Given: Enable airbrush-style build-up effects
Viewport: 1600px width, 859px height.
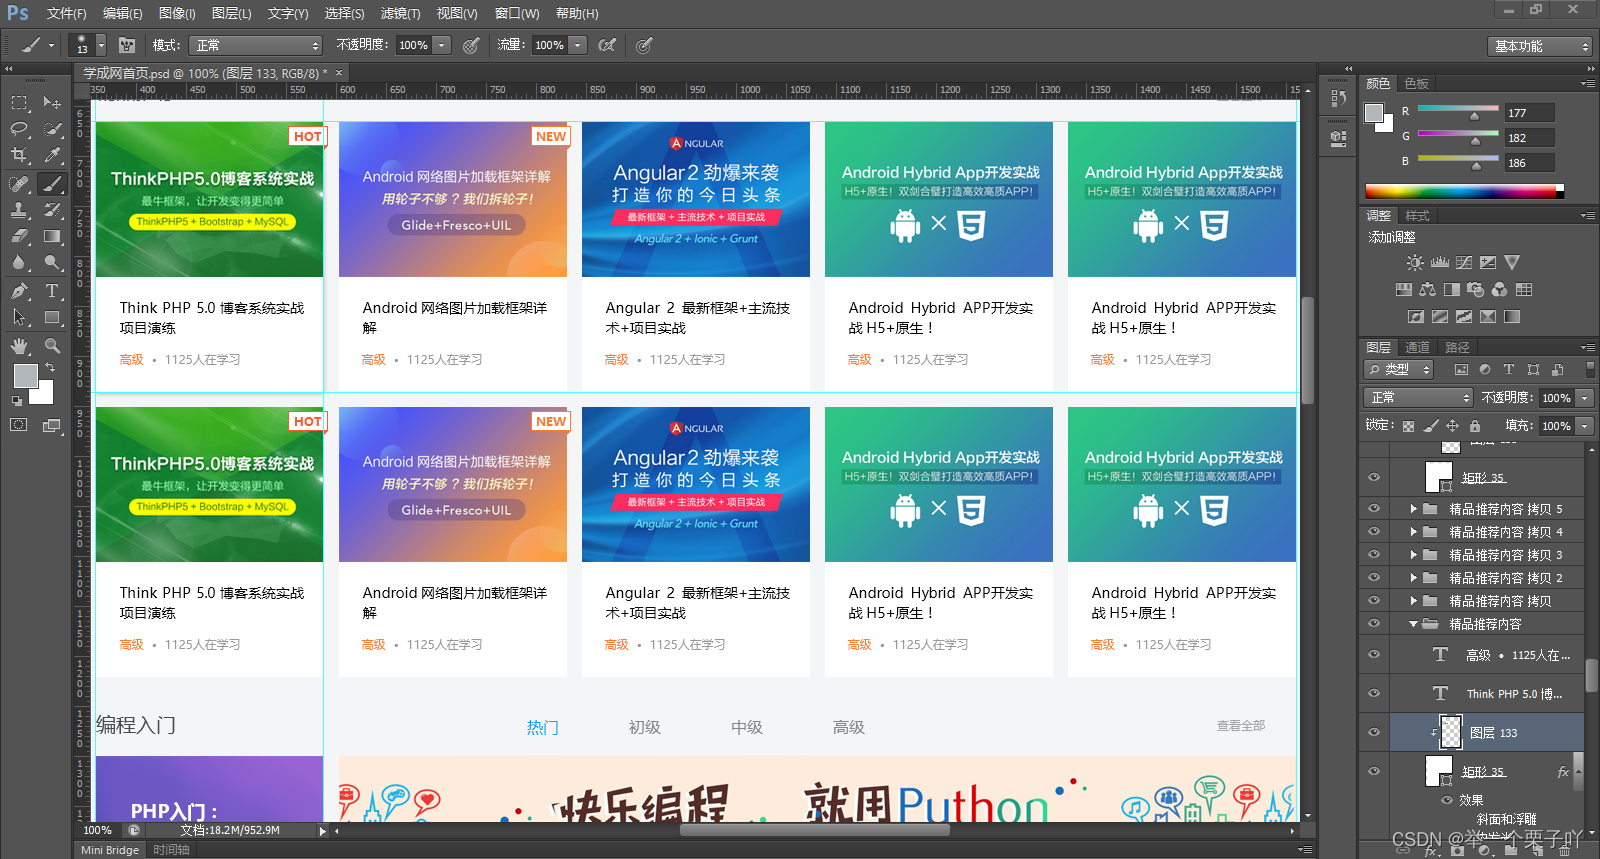Looking at the screenshot, I should (x=607, y=45).
